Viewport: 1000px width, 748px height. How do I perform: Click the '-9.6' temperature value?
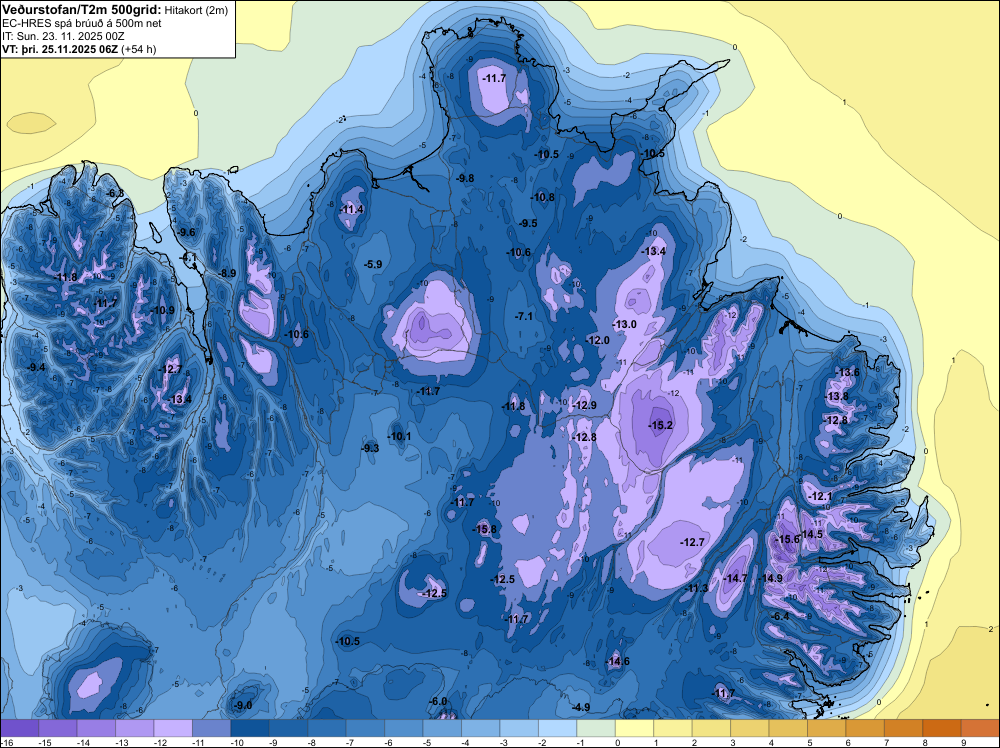coord(186,233)
